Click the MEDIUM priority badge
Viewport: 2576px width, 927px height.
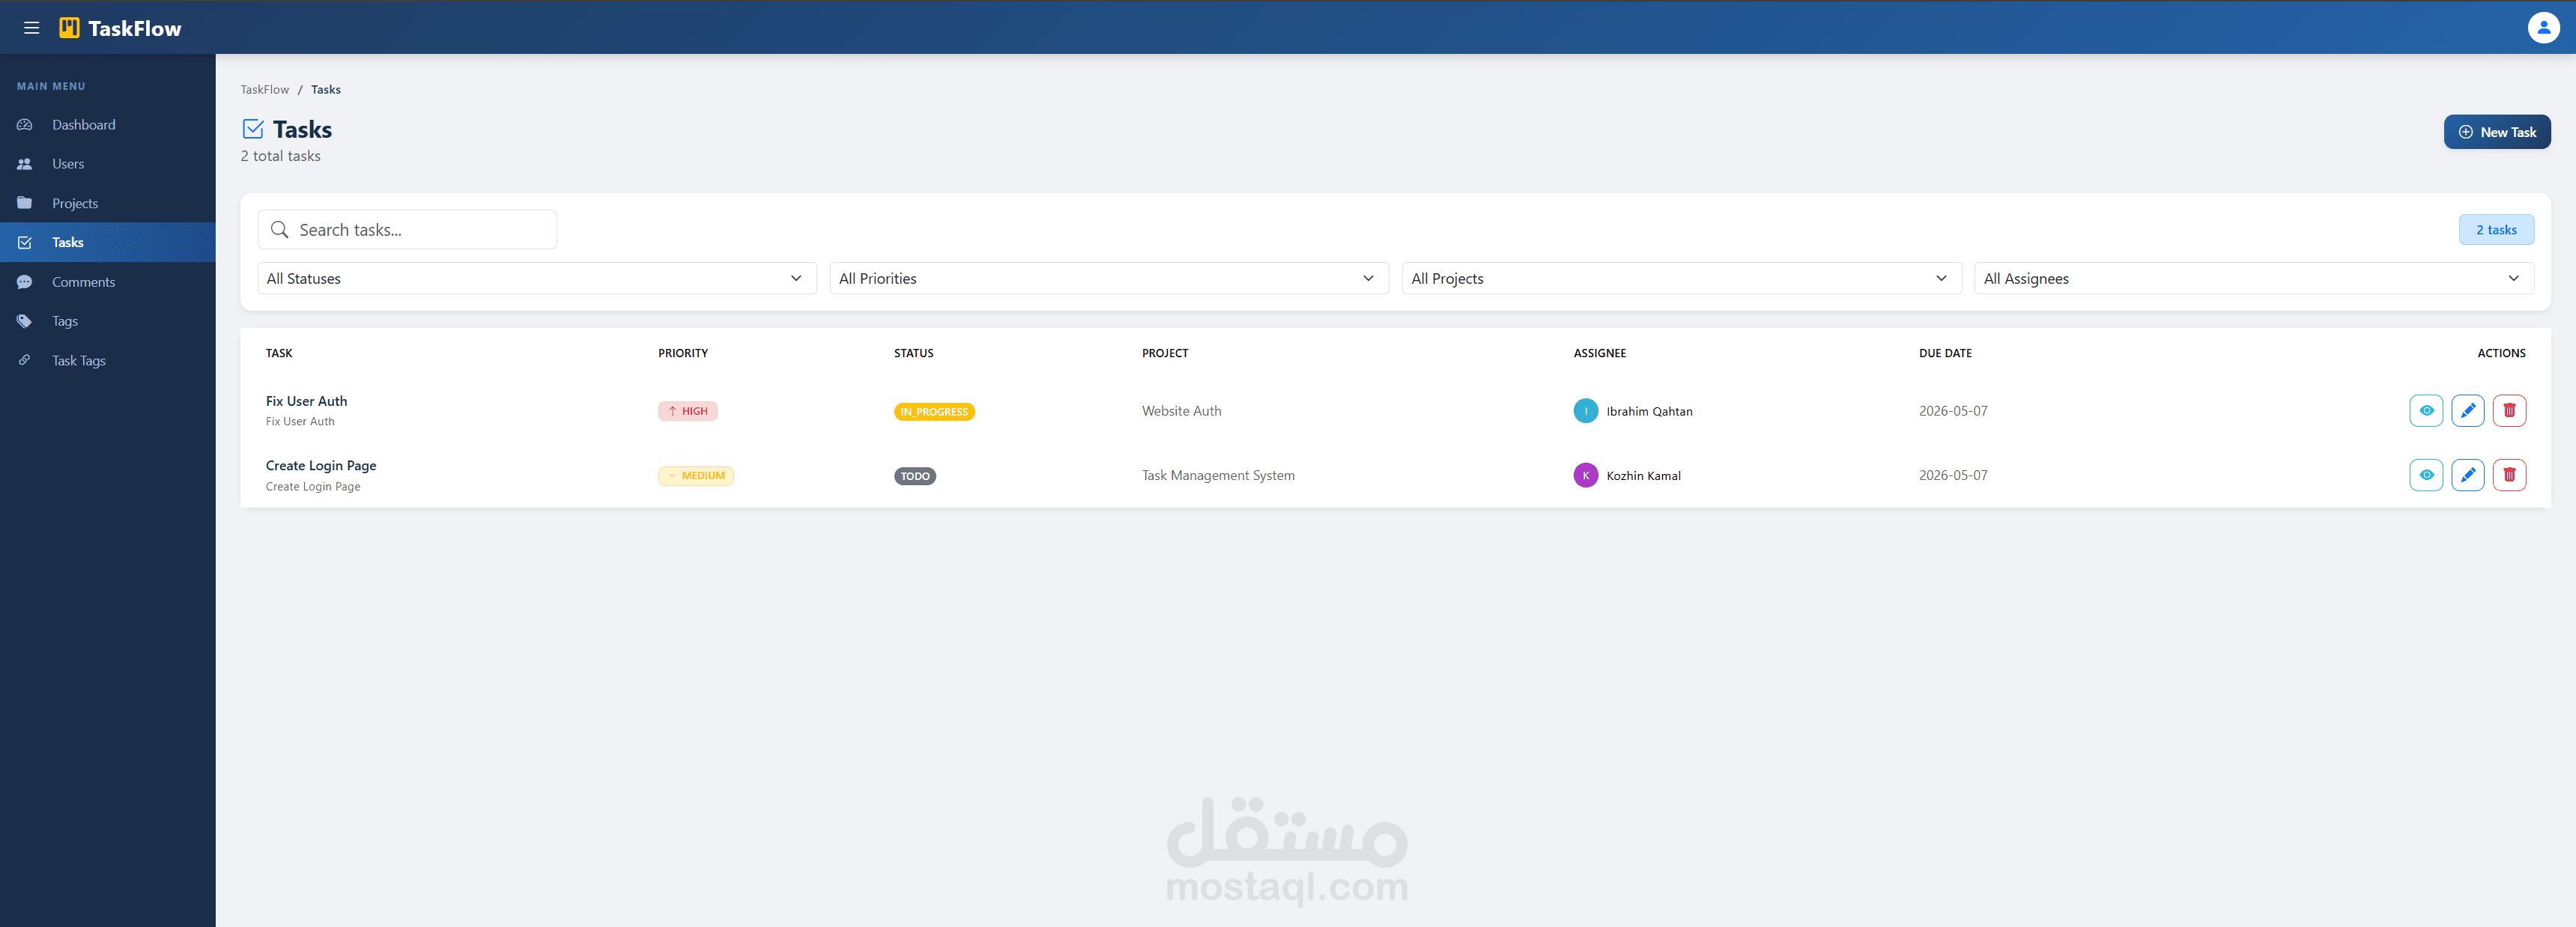click(x=696, y=476)
